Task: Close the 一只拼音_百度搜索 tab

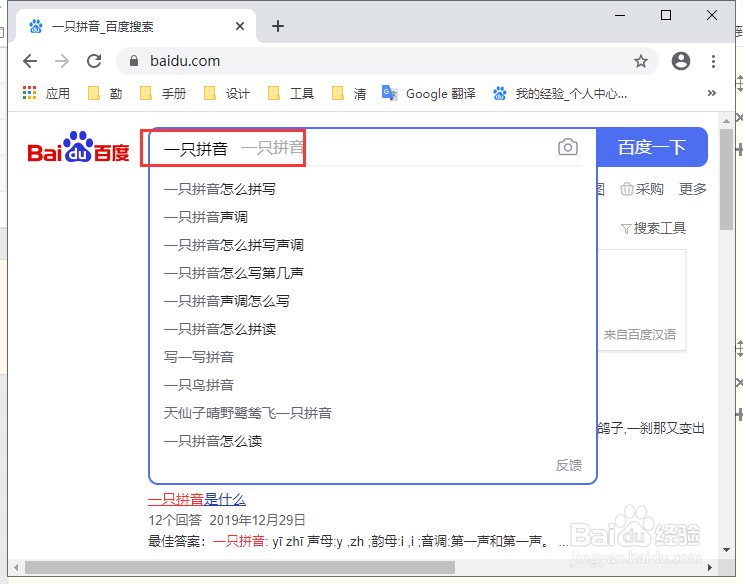Action: point(240,26)
